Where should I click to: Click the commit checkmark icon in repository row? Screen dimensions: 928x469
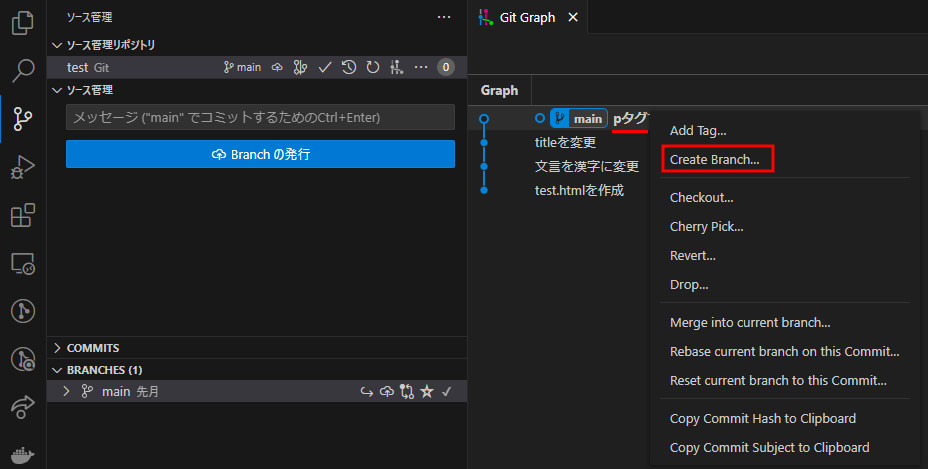(325, 68)
